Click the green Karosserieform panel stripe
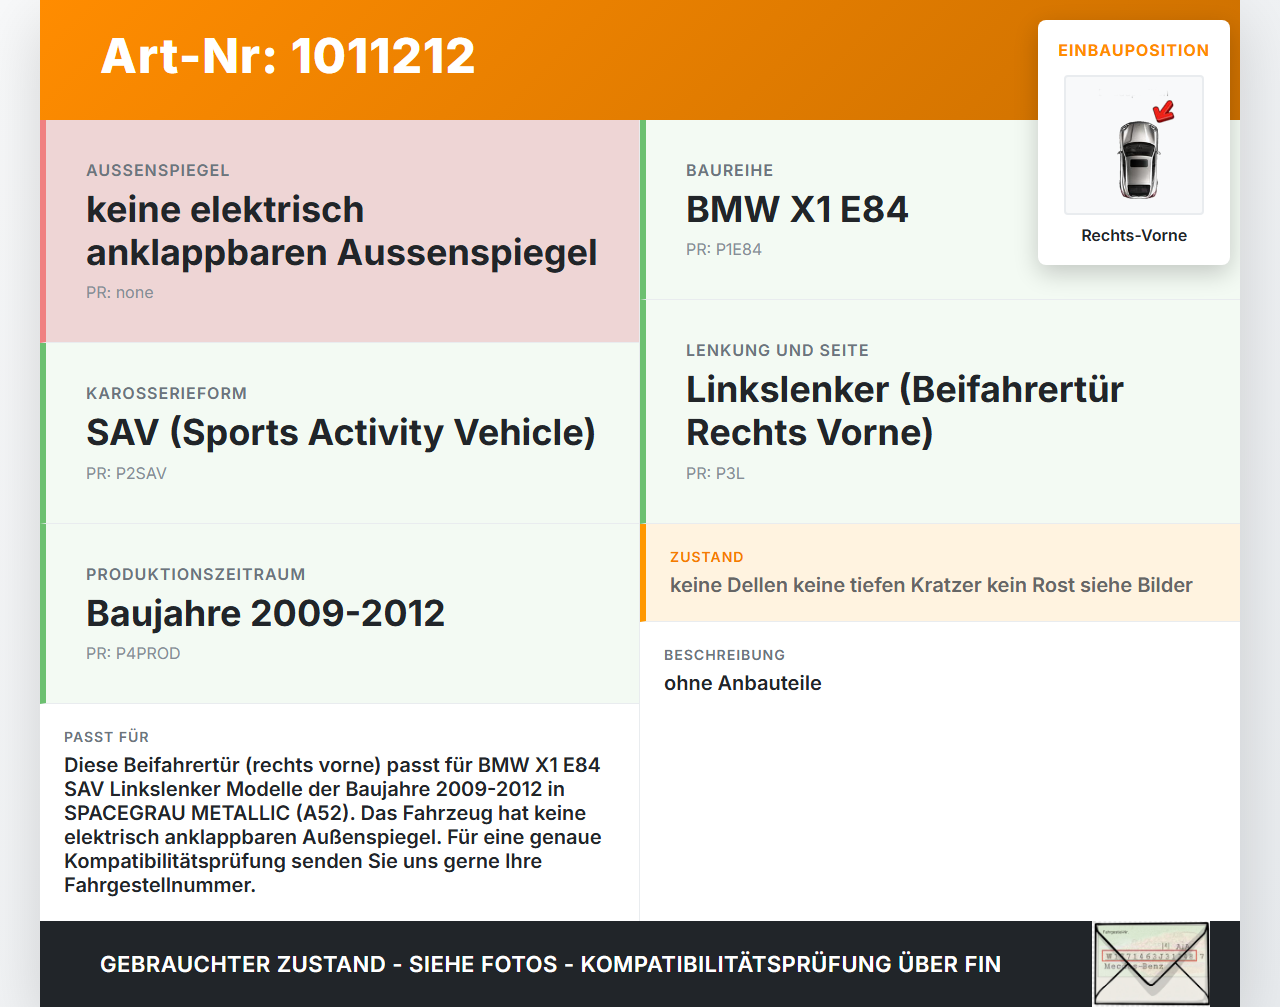Viewport: 1280px width, 1007px height. 42,432
